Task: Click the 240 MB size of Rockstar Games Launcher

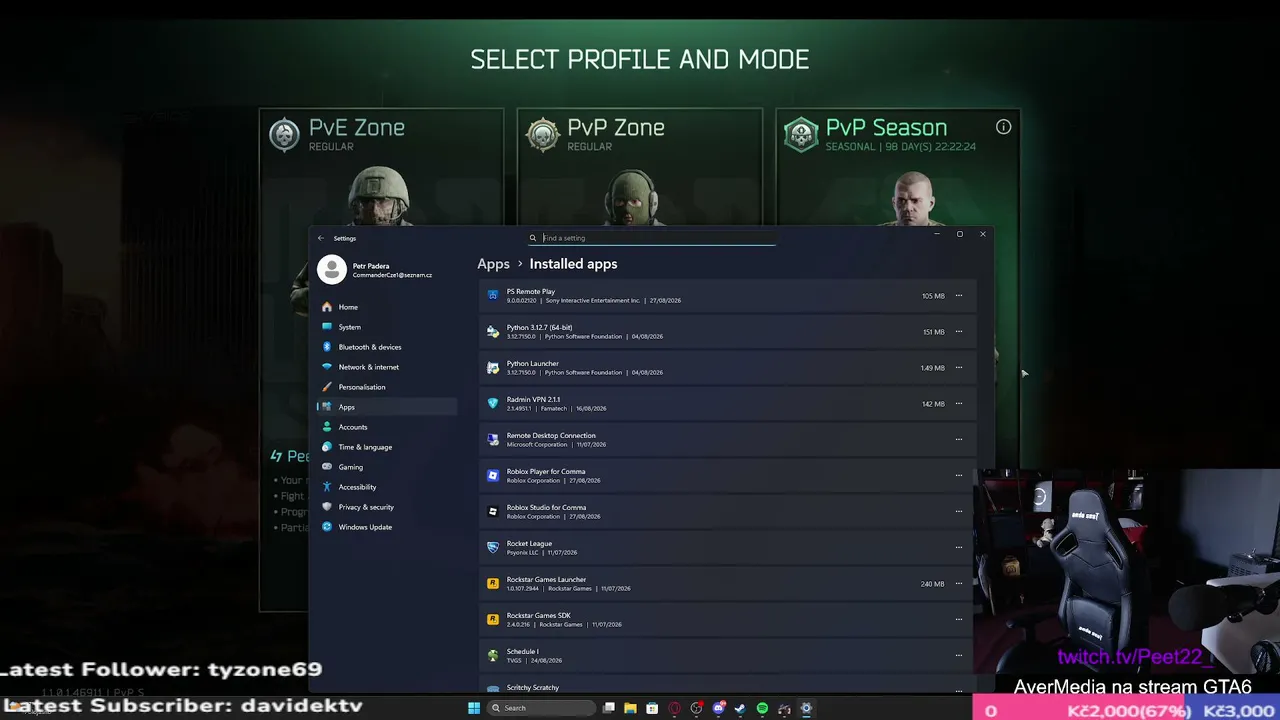Action: coord(932,584)
